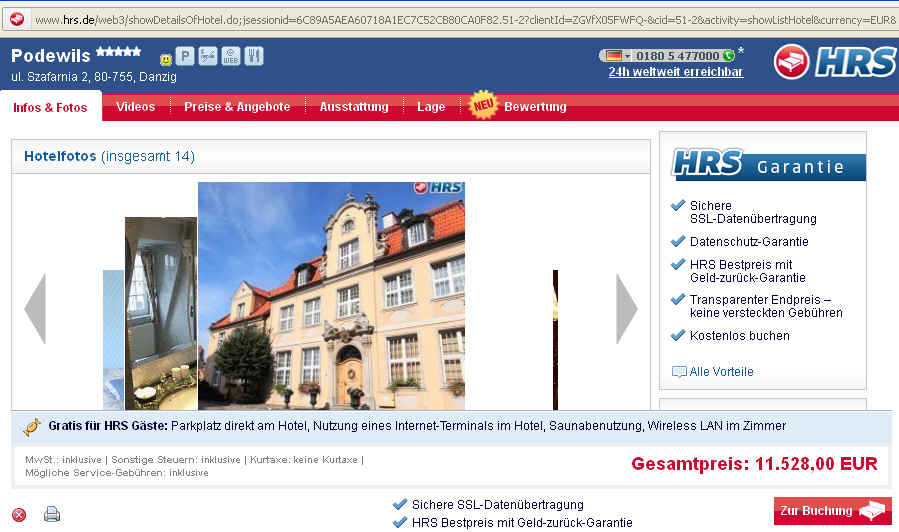Show previous hotel photo with left arrow
Screen dimensions: 899x532
click(35, 309)
